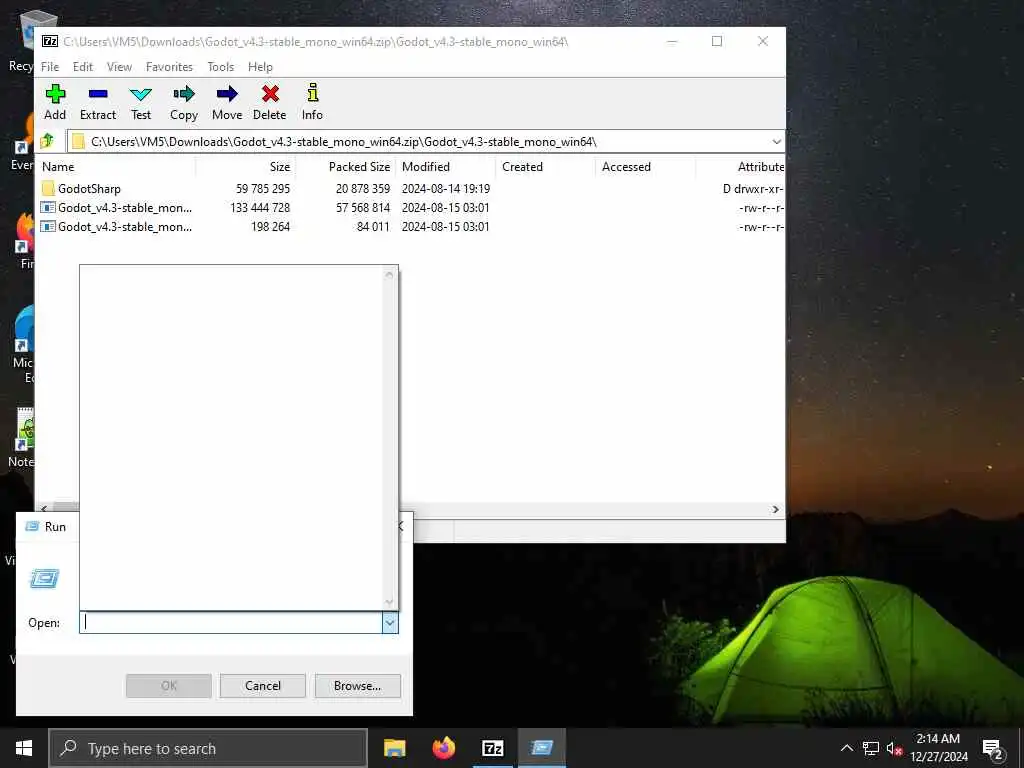Click the Run dialog taskbar button
Viewport: 1024px width, 768px height.
pos(542,748)
